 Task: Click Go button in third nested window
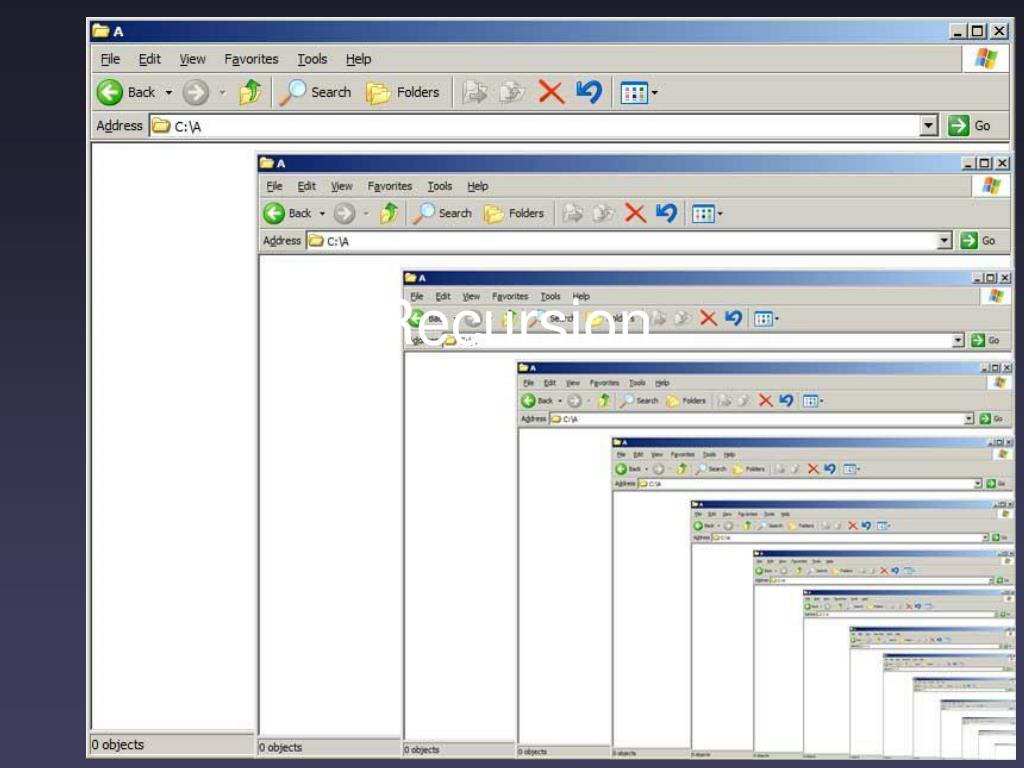point(985,340)
